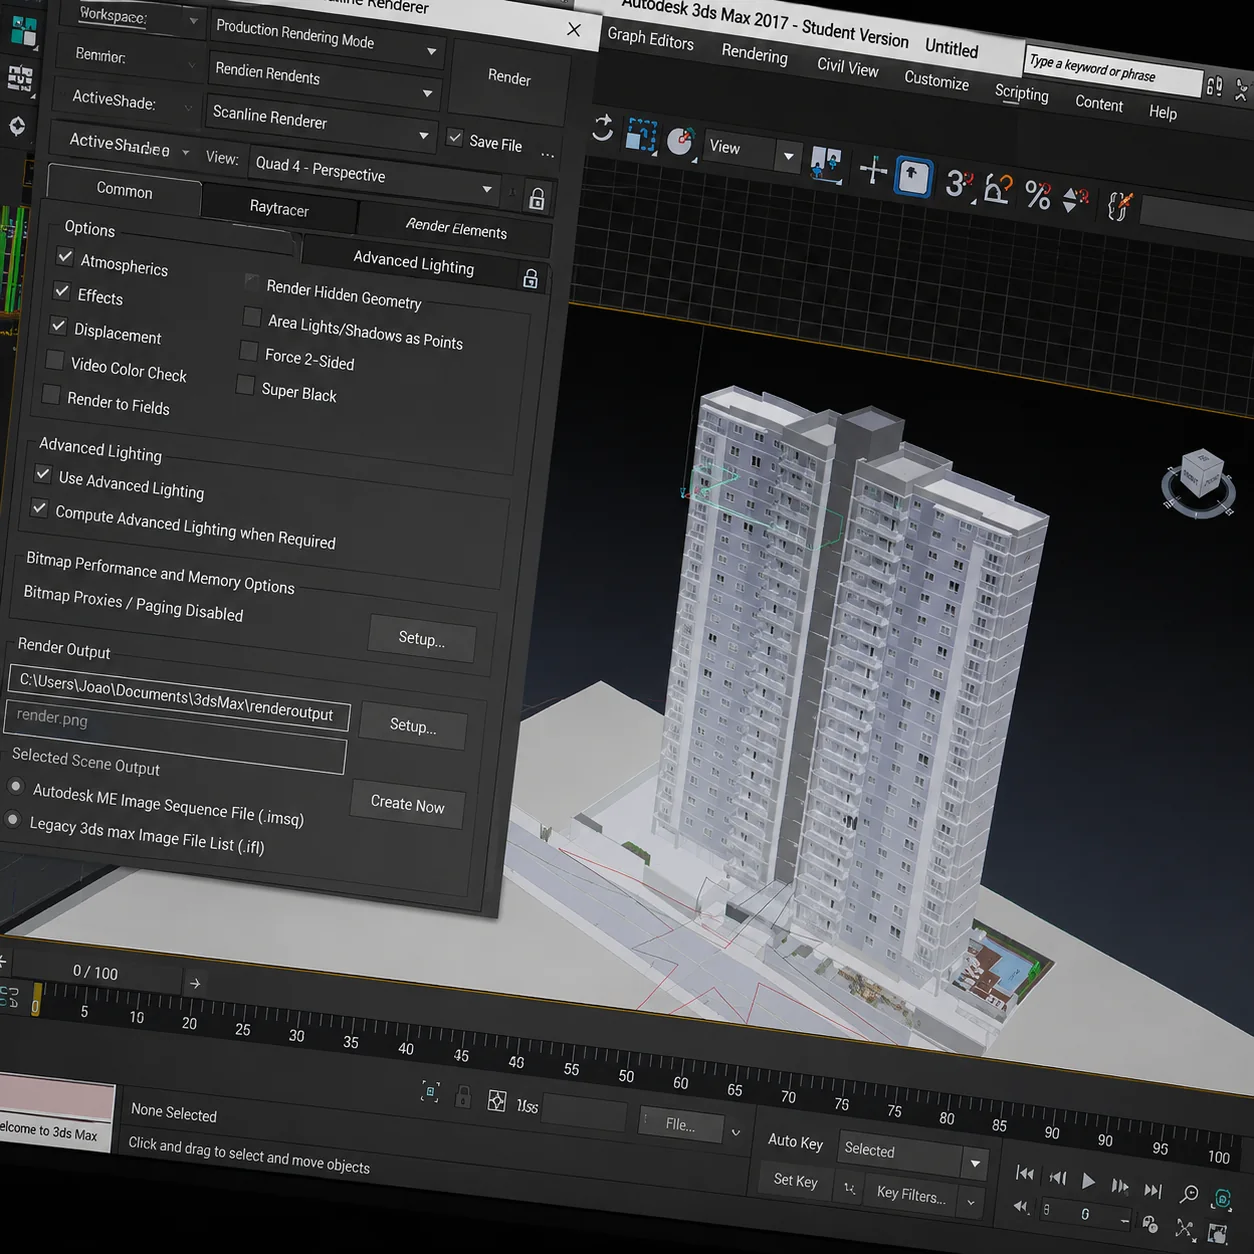Toggle the percent snap icon
This screenshot has width=1254, height=1254.
[1037, 194]
